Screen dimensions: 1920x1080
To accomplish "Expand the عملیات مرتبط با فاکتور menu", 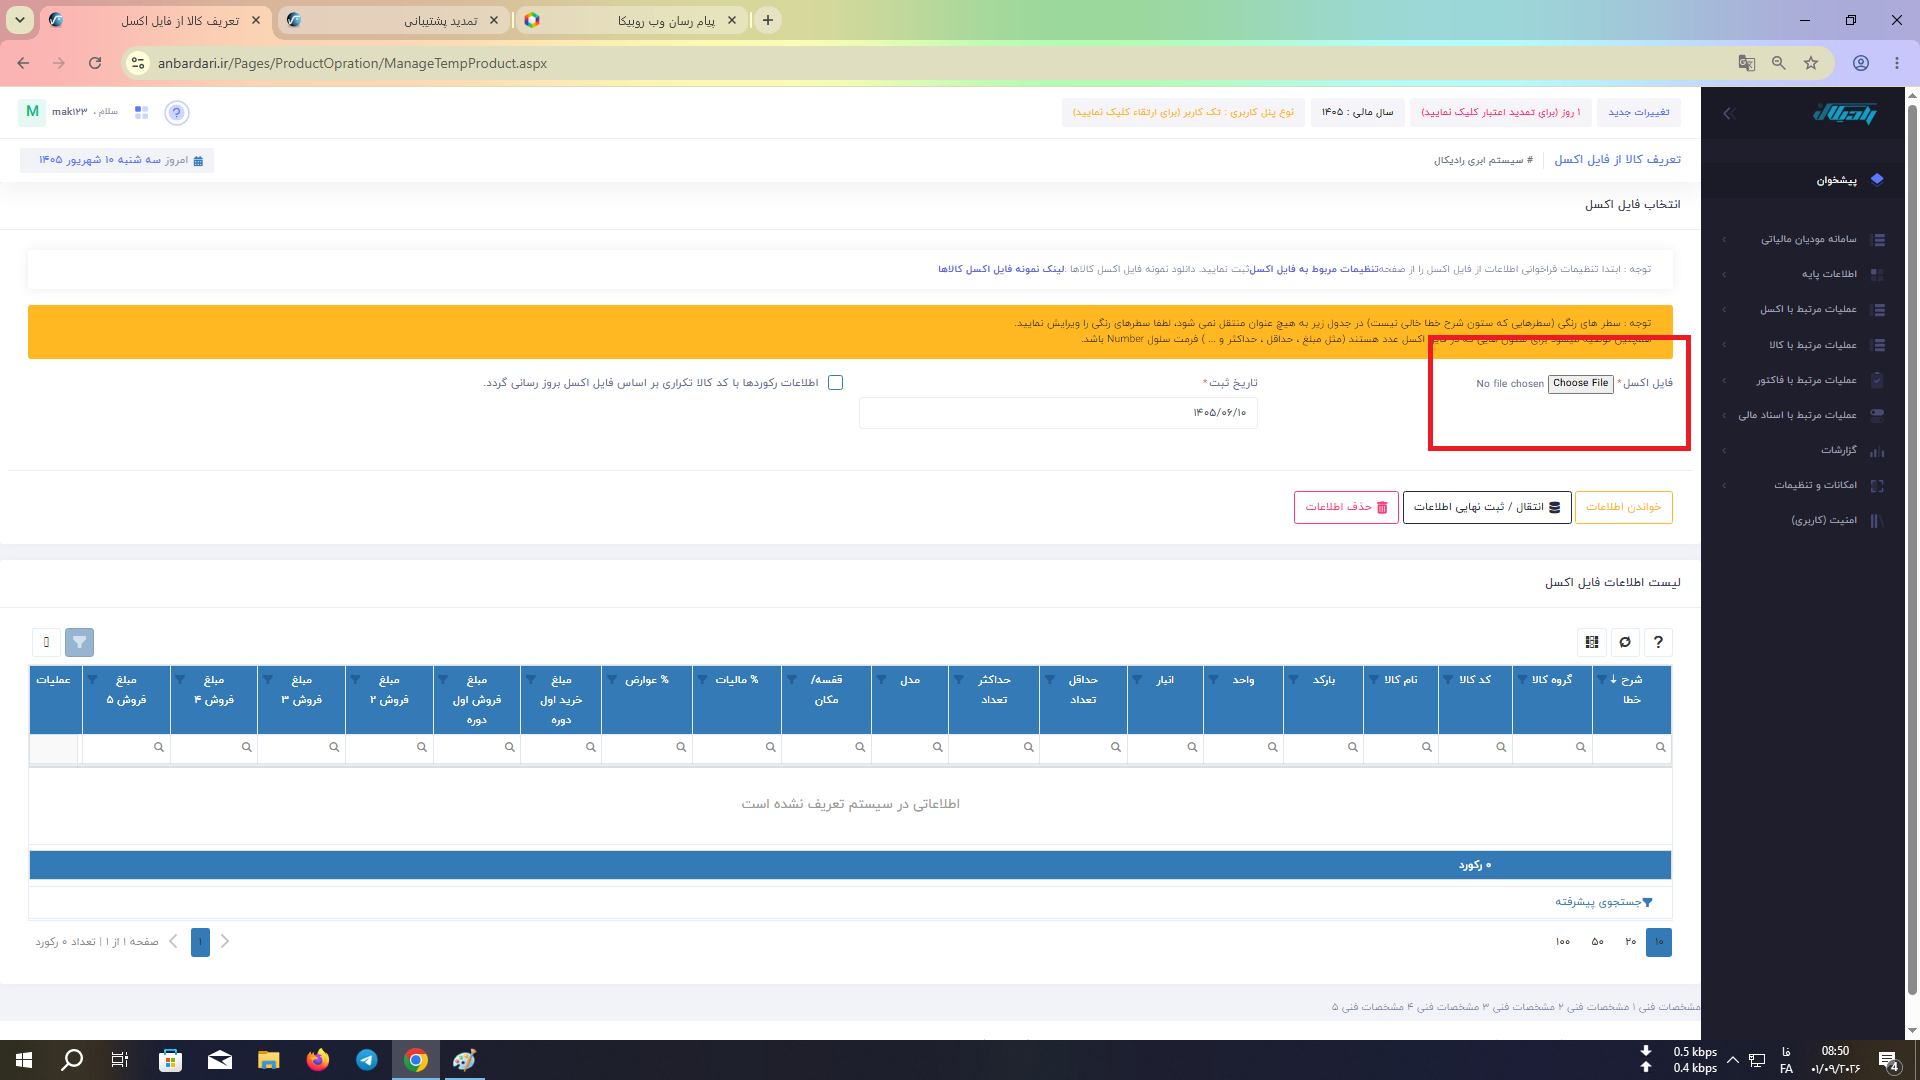I will coord(1805,380).
